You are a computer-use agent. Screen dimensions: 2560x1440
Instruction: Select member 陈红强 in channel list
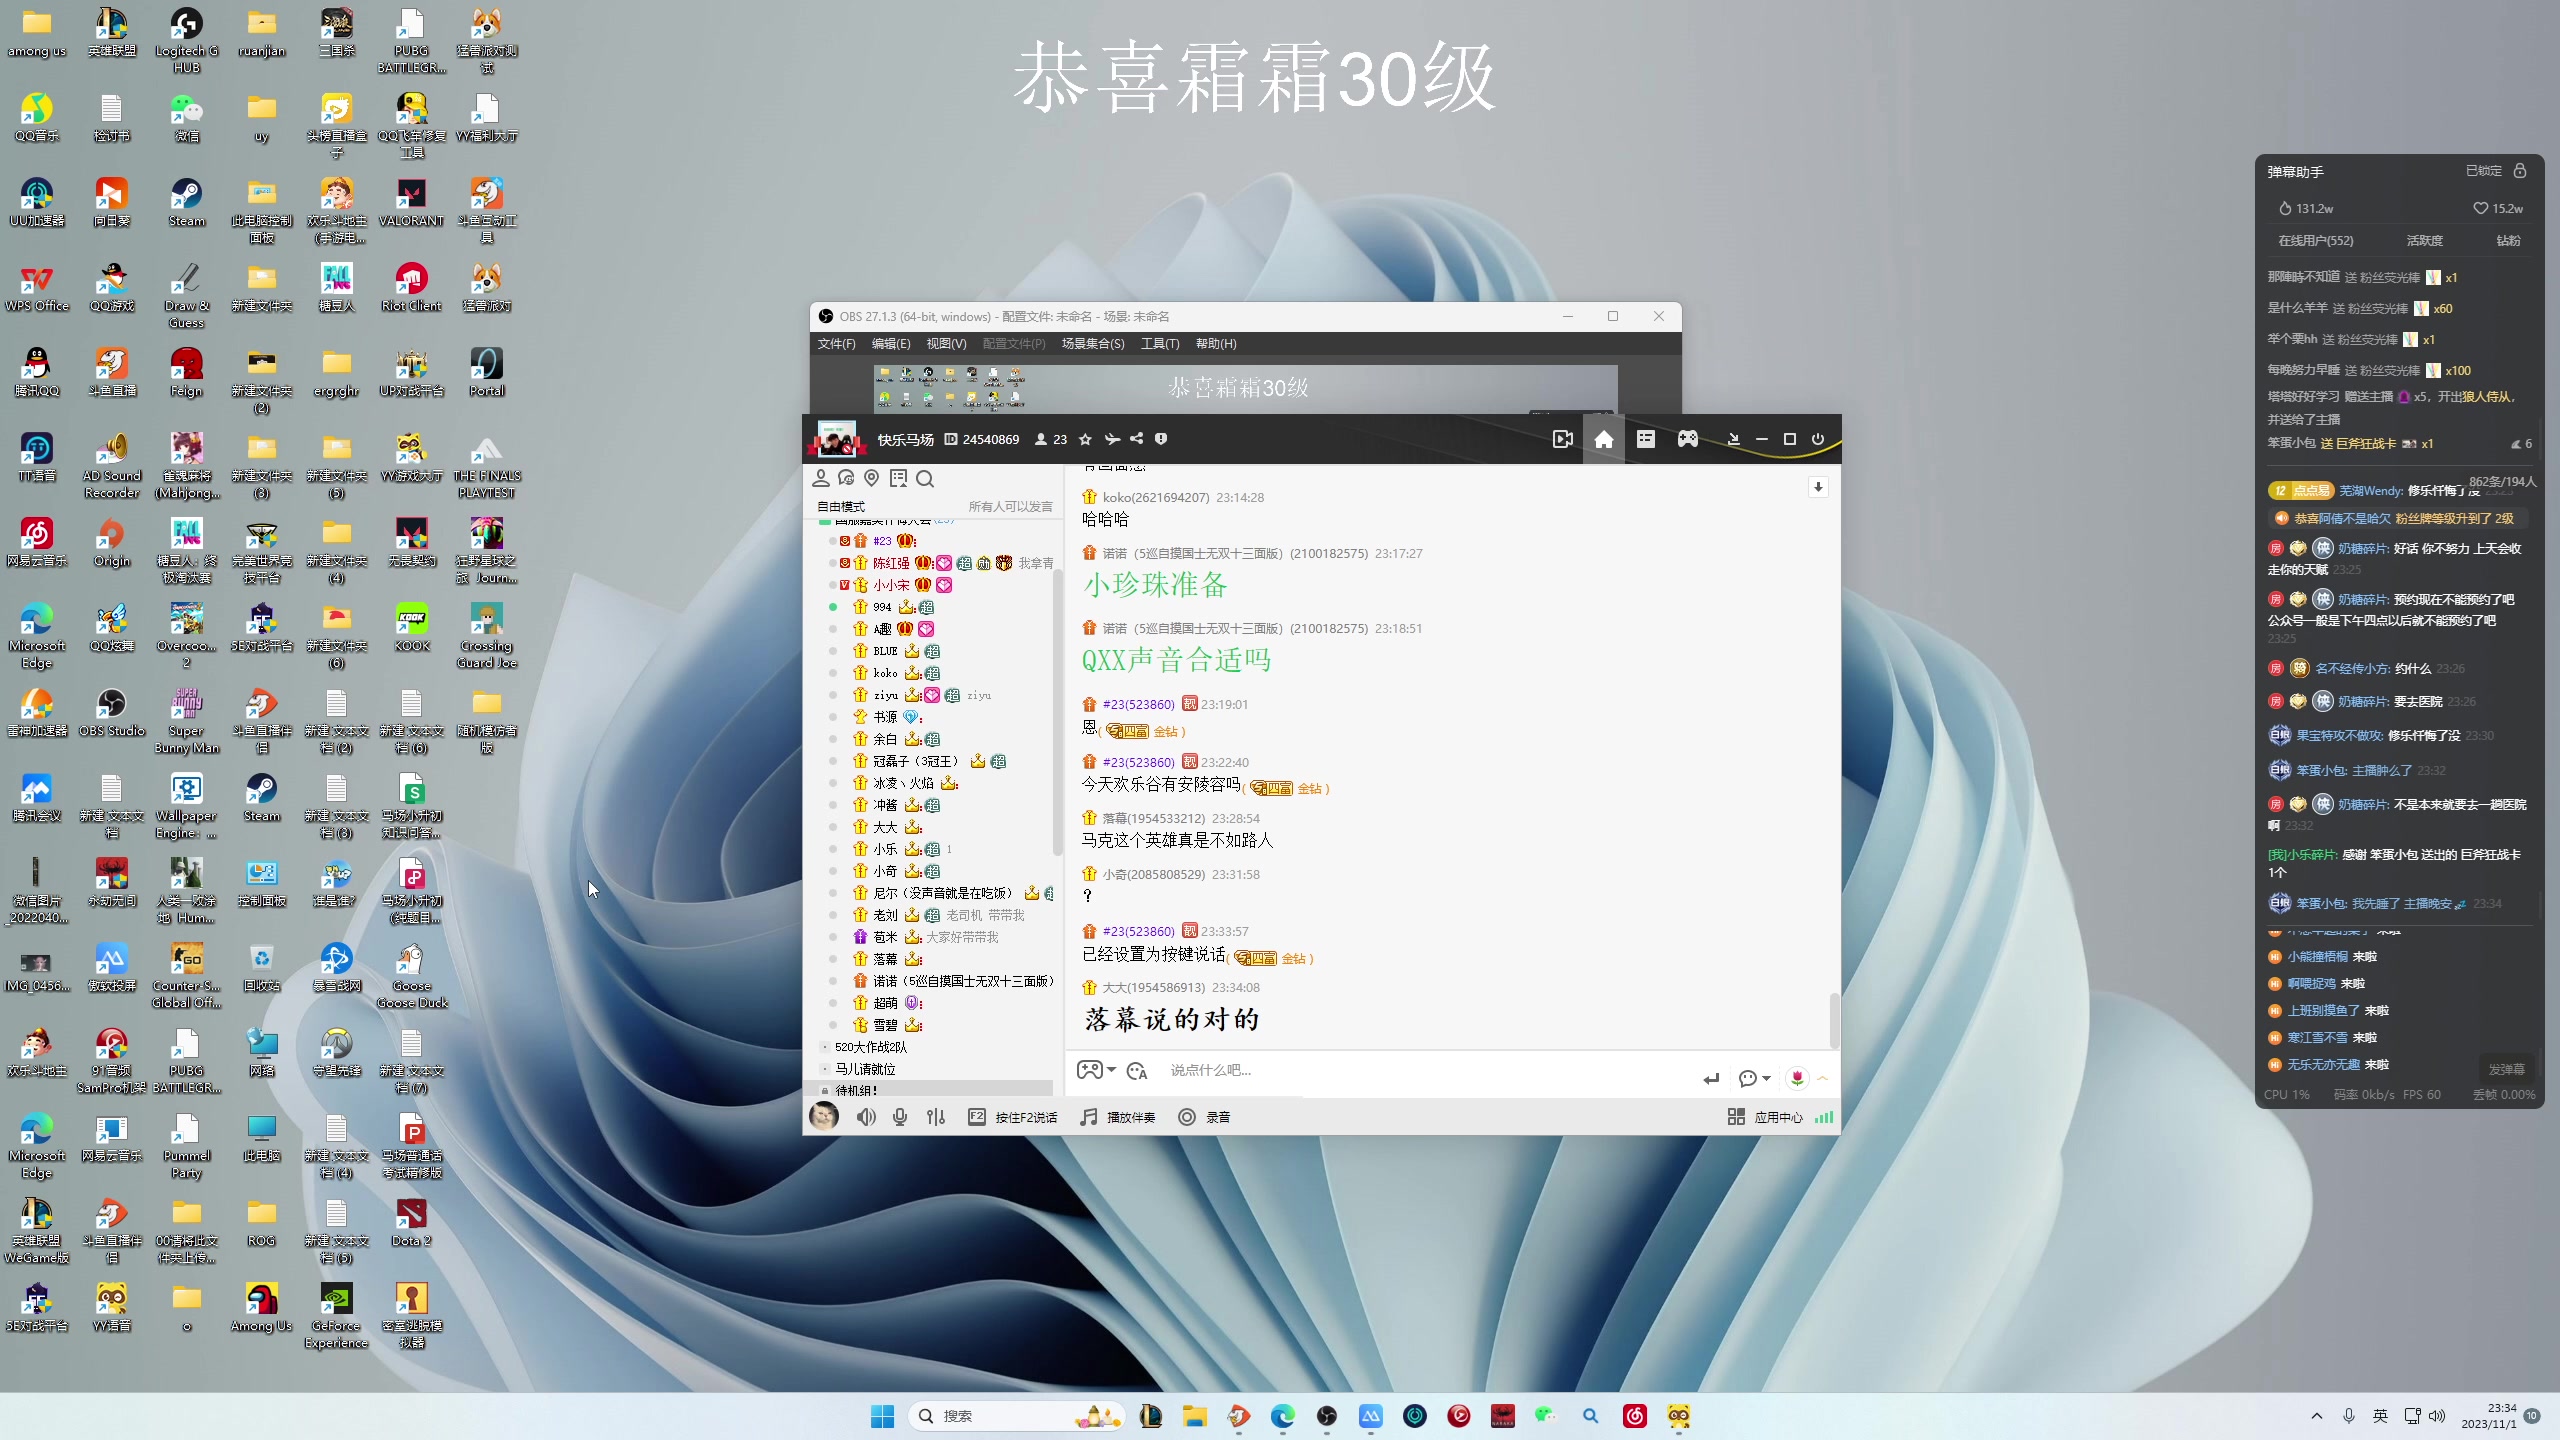click(x=891, y=563)
